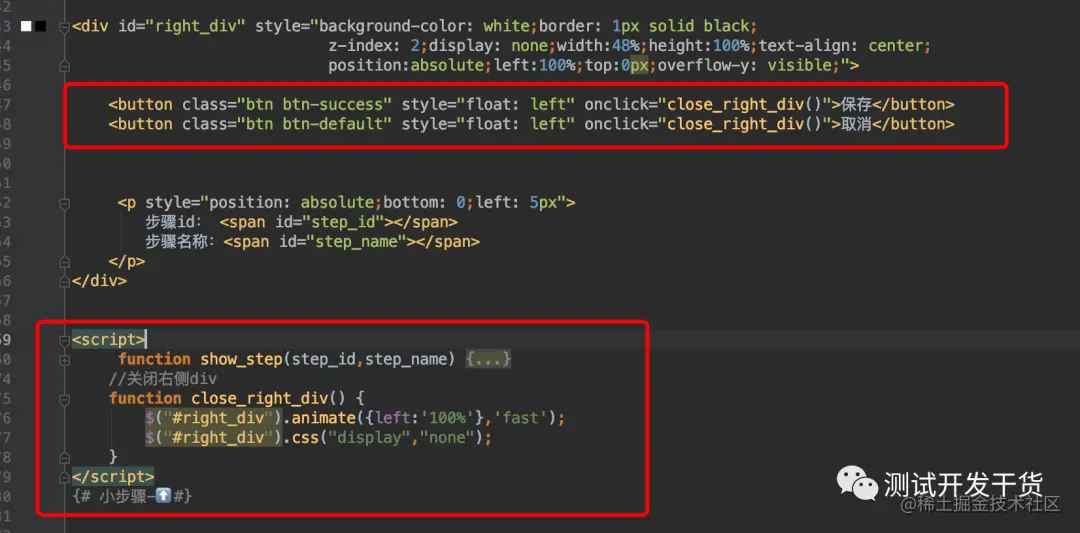The image size is (1080, 533).
Task: Click the {# 小步骤-⬆#} template comment
Action: pyautogui.click(x=132, y=496)
